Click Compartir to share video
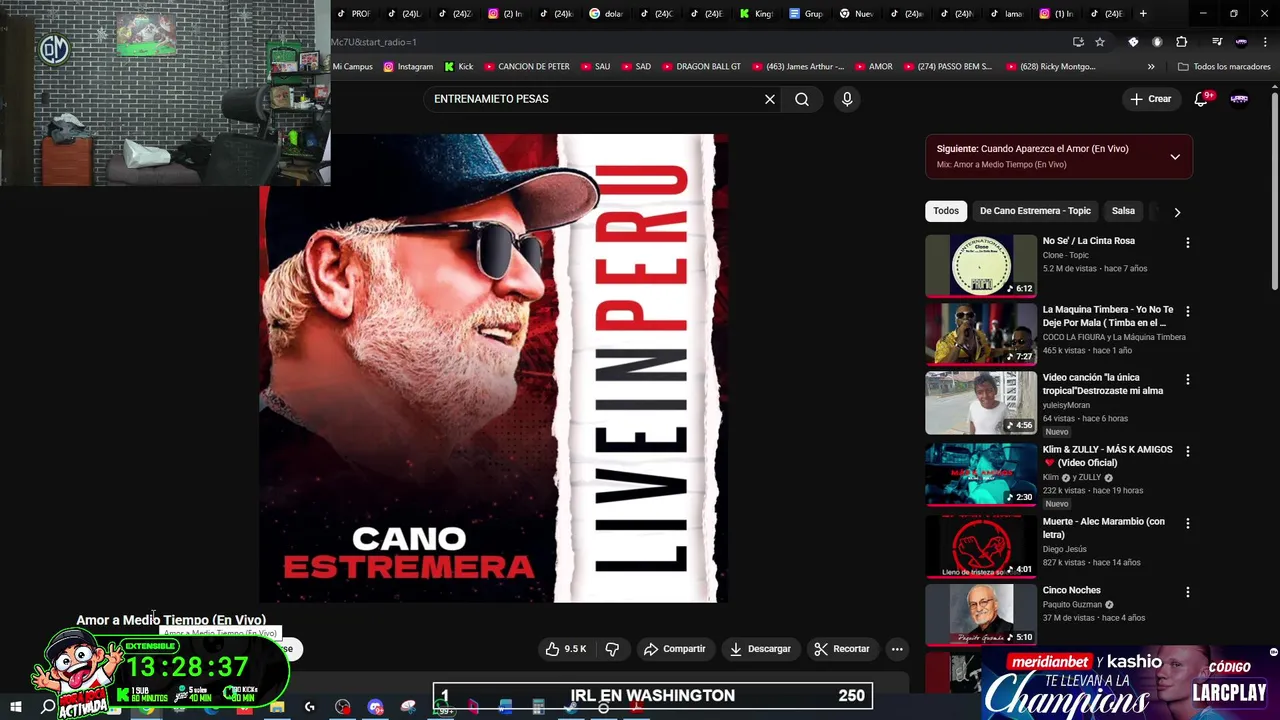This screenshot has width=1280, height=720. point(675,649)
